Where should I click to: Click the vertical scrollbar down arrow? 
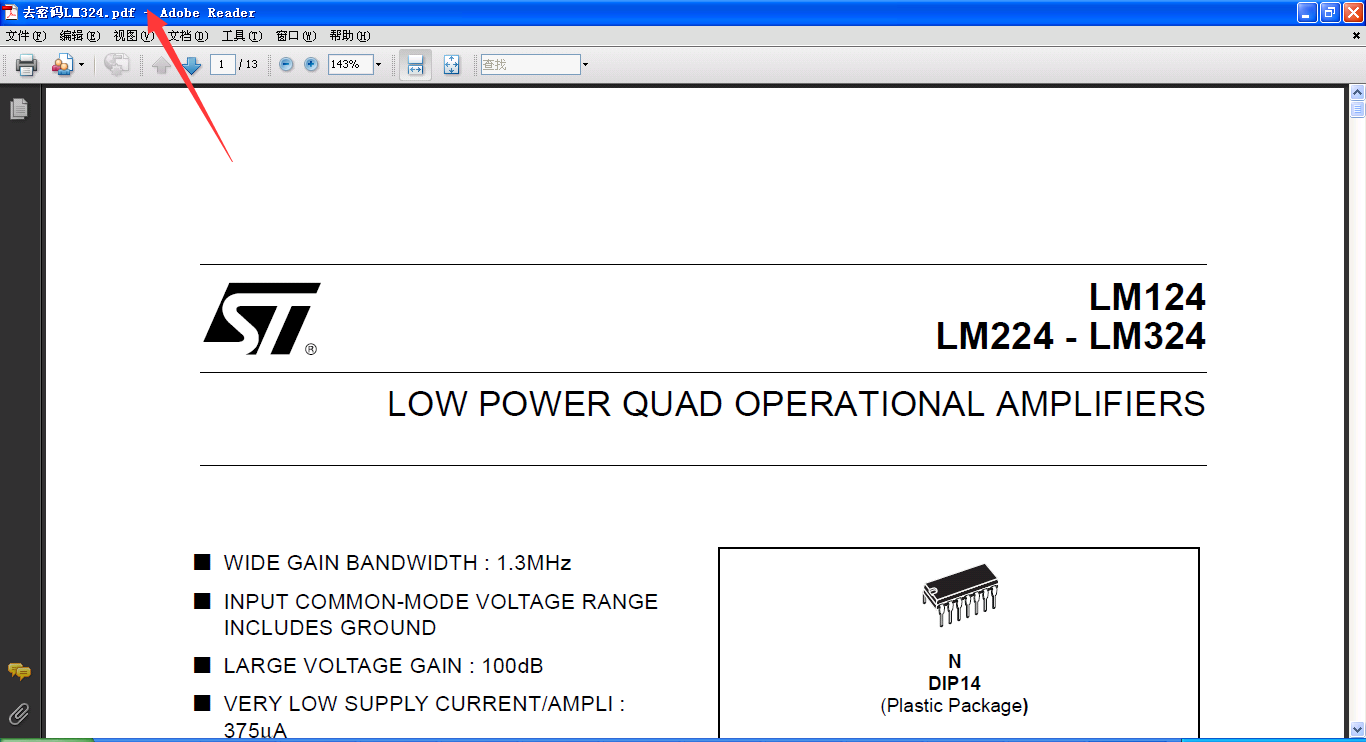click(x=1357, y=730)
